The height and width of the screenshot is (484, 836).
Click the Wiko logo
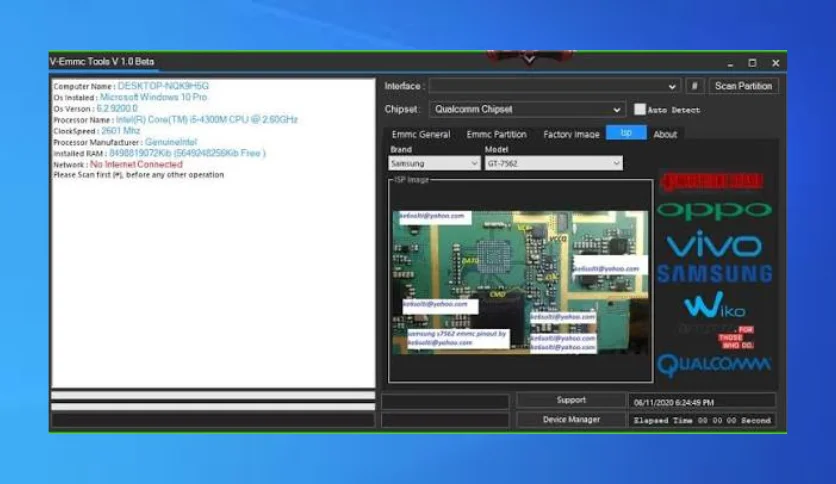coord(714,305)
